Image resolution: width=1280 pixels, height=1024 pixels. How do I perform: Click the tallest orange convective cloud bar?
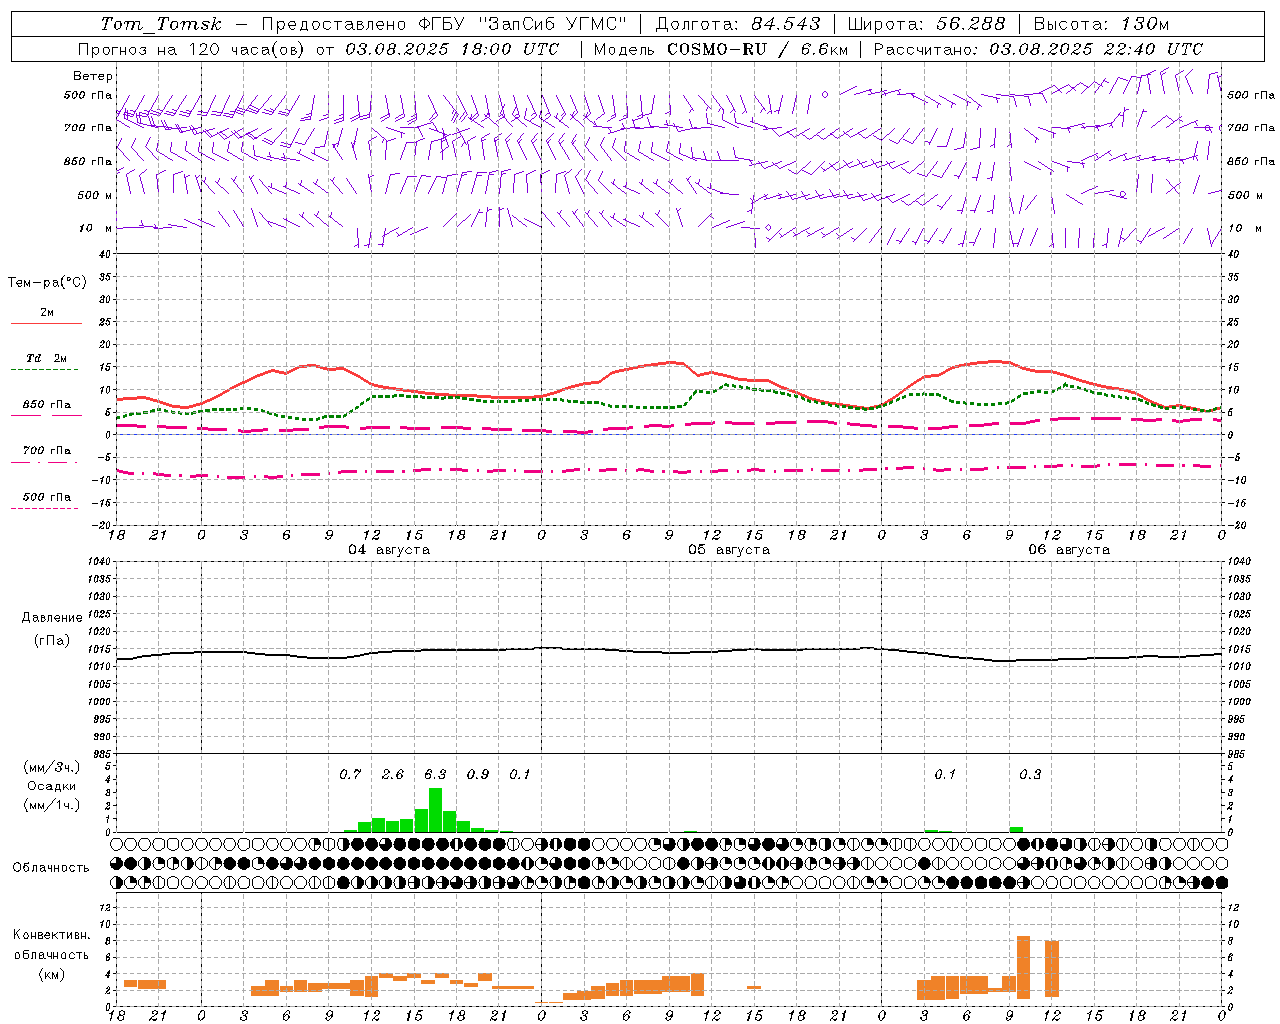pos(1023,967)
